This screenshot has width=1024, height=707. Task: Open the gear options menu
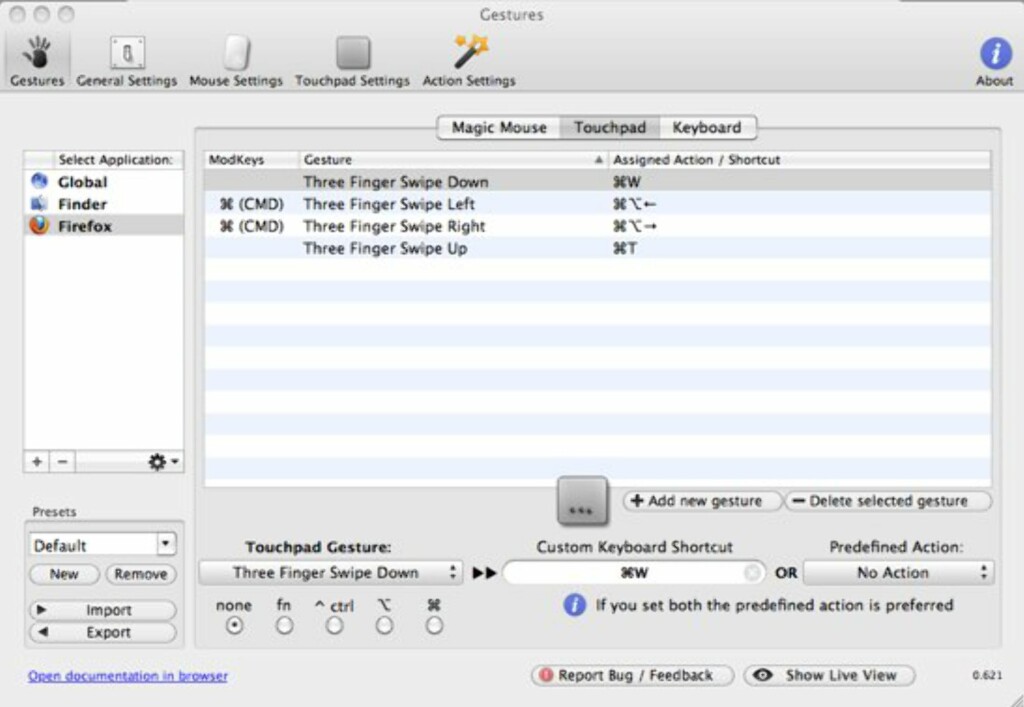pos(163,462)
